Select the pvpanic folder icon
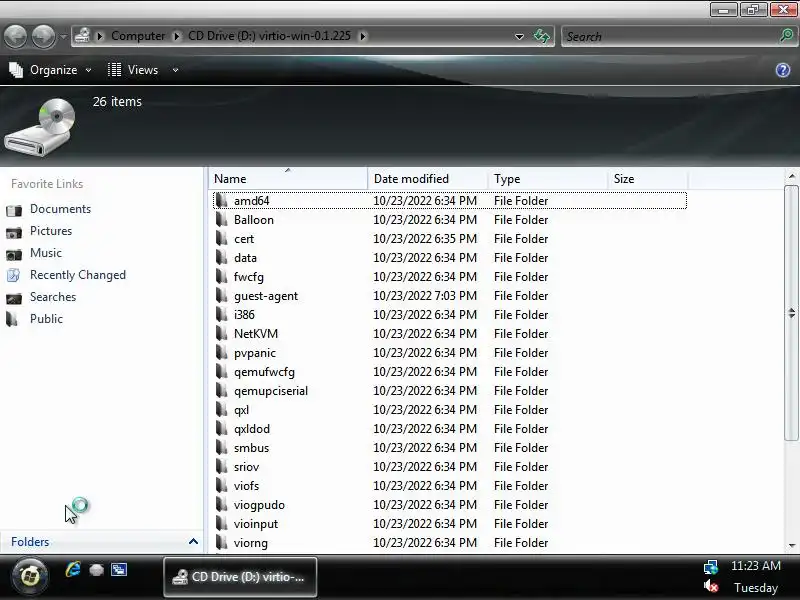Viewport: 800px width, 600px height. point(221,353)
